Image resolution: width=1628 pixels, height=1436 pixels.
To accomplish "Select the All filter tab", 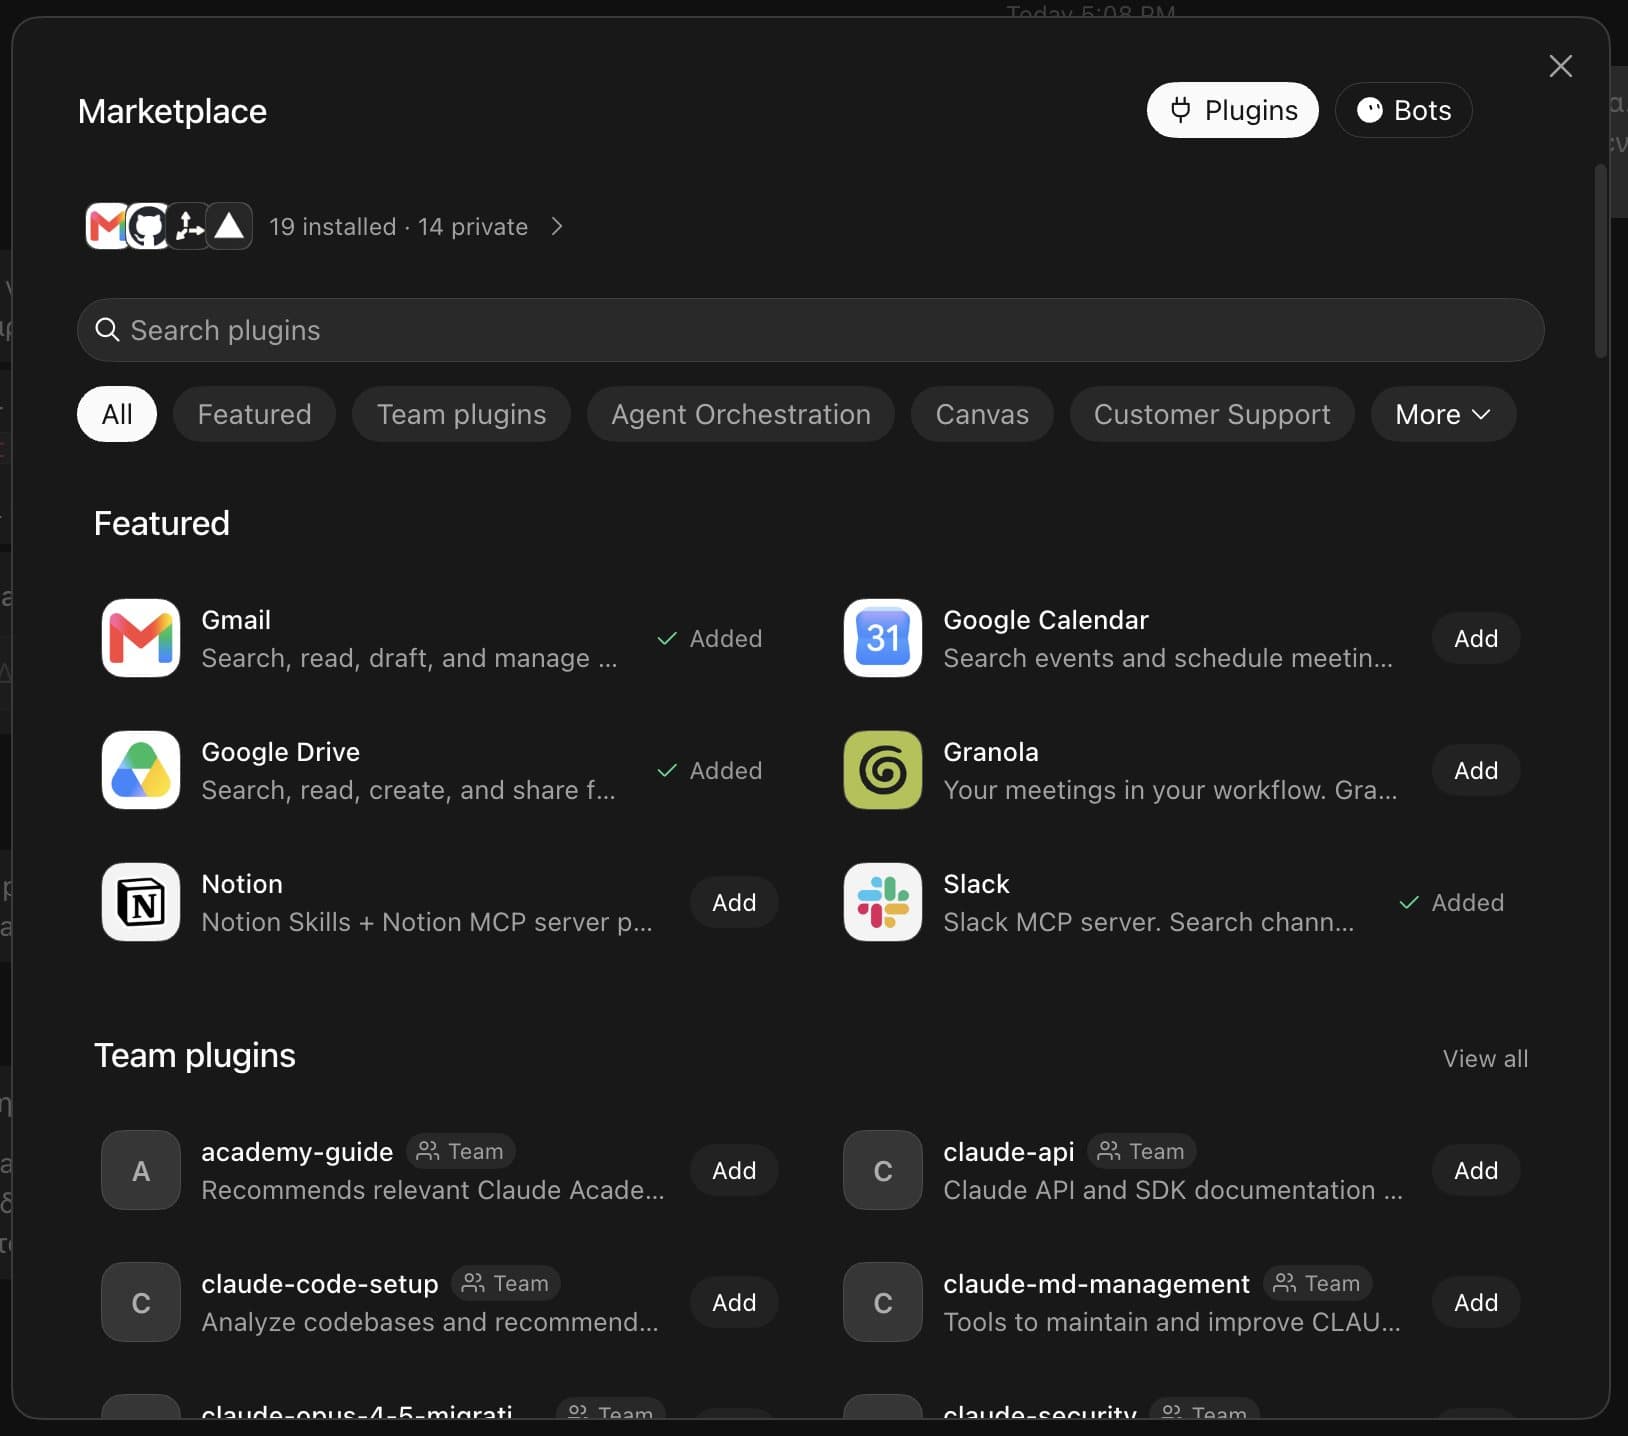I will coord(117,414).
